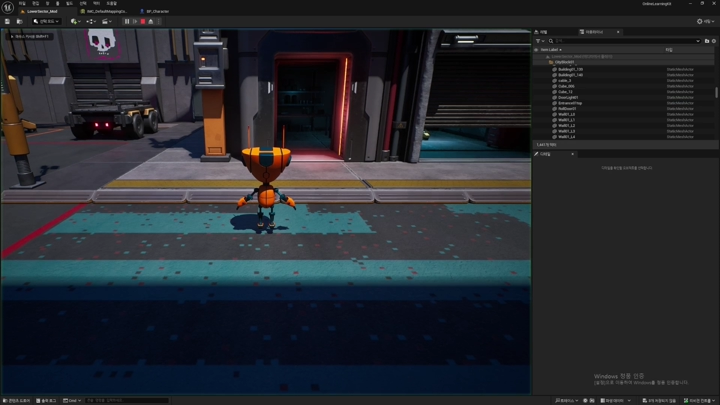Sort by the Type column header
Viewport: 720px width, 405px height.
(669, 50)
